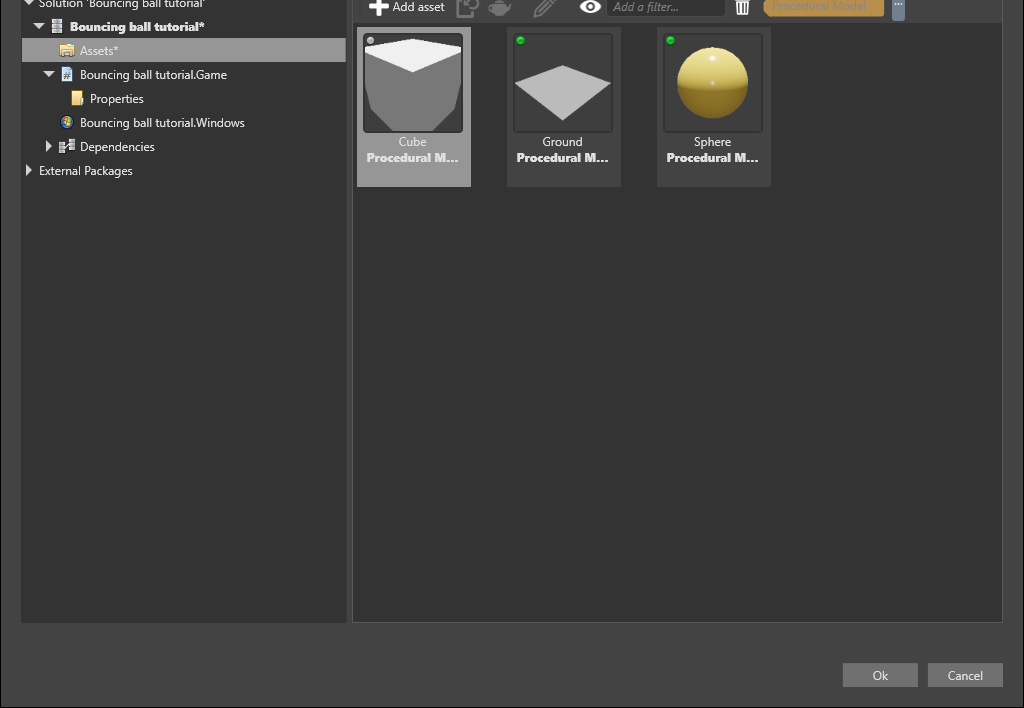Select the yellow Sphere asset thumbnail
This screenshot has width=1024, height=708.
pos(712,83)
